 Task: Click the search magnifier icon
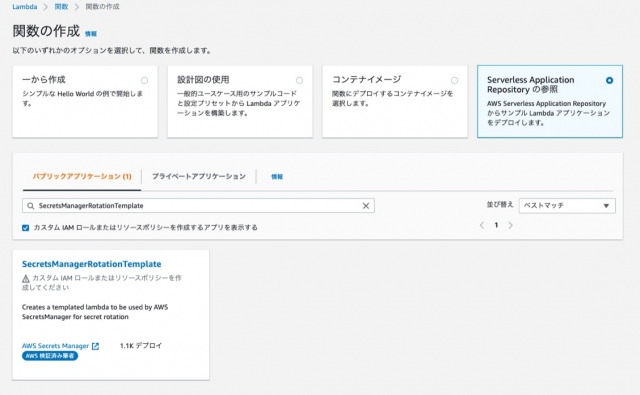tap(31, 206)
